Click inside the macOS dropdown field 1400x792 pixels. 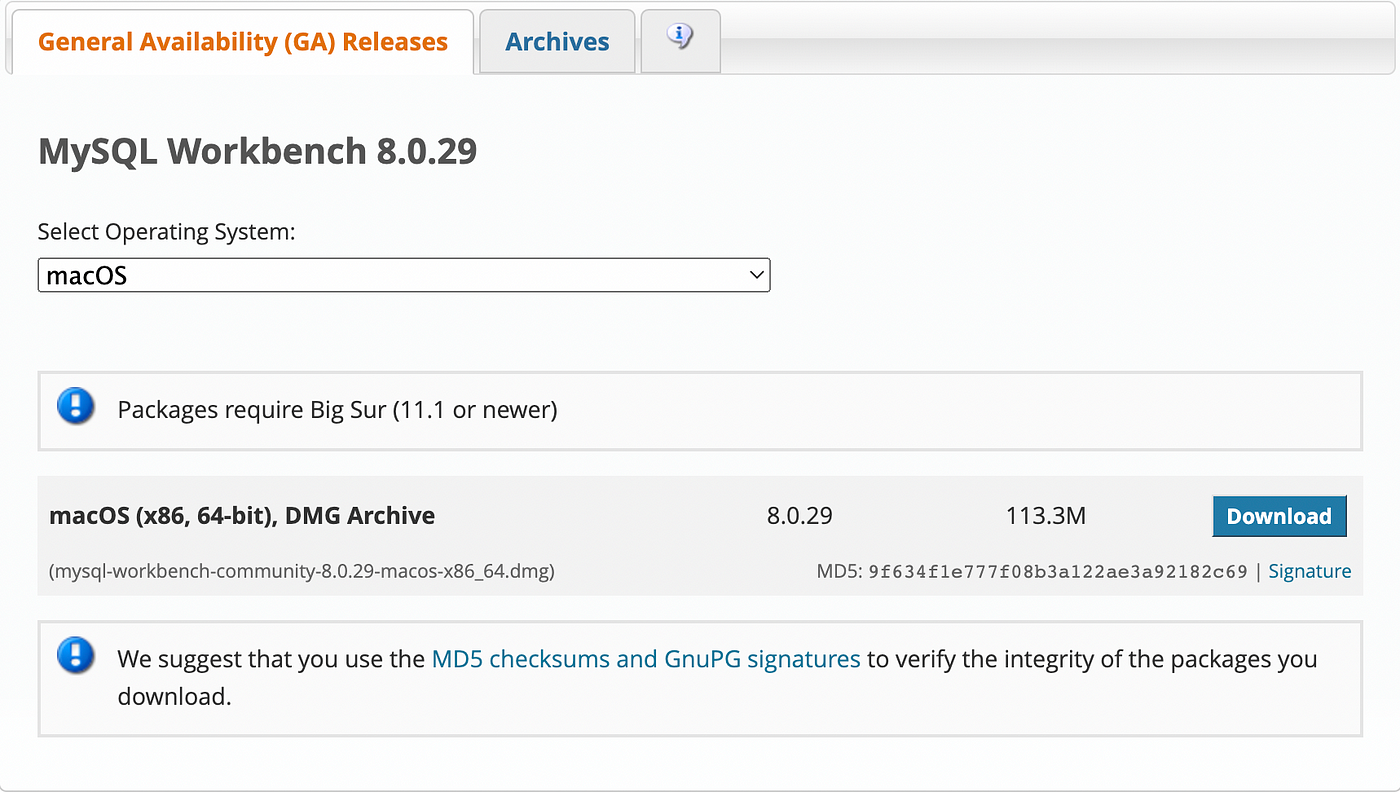click(300, 274)
